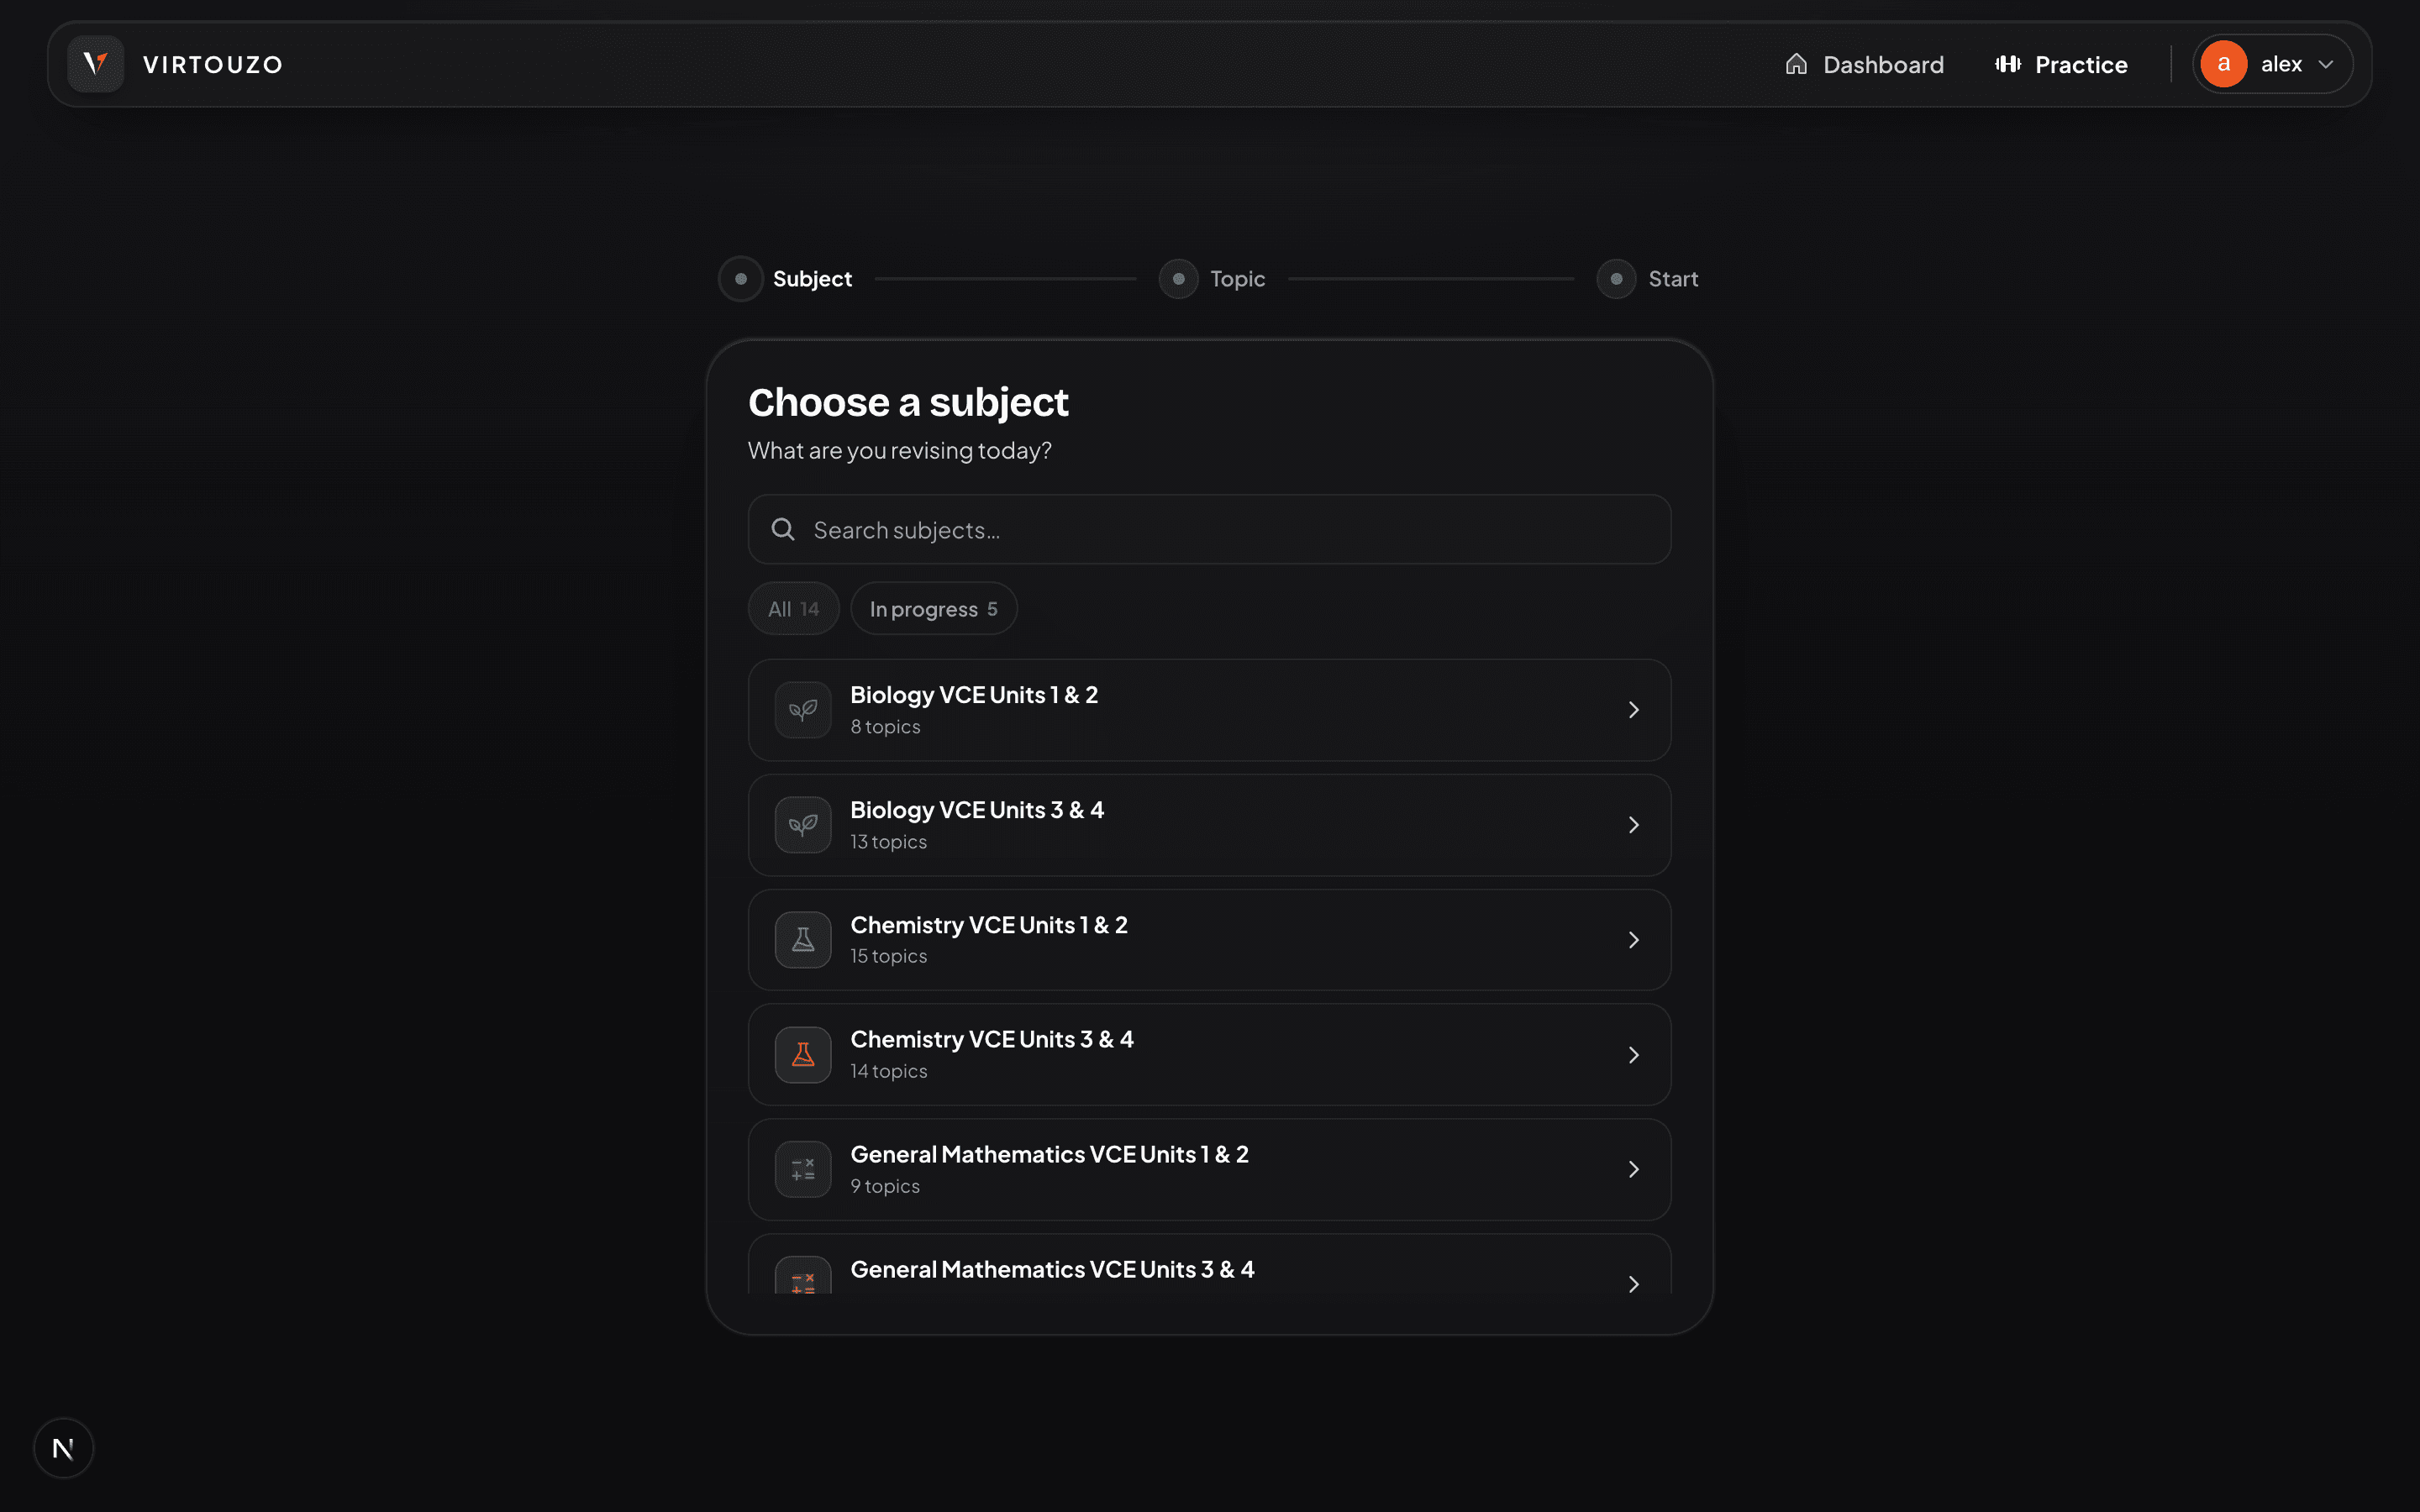Filter by In progress 5 chip
The image size is (2420, 1512).
coord(933,608)
